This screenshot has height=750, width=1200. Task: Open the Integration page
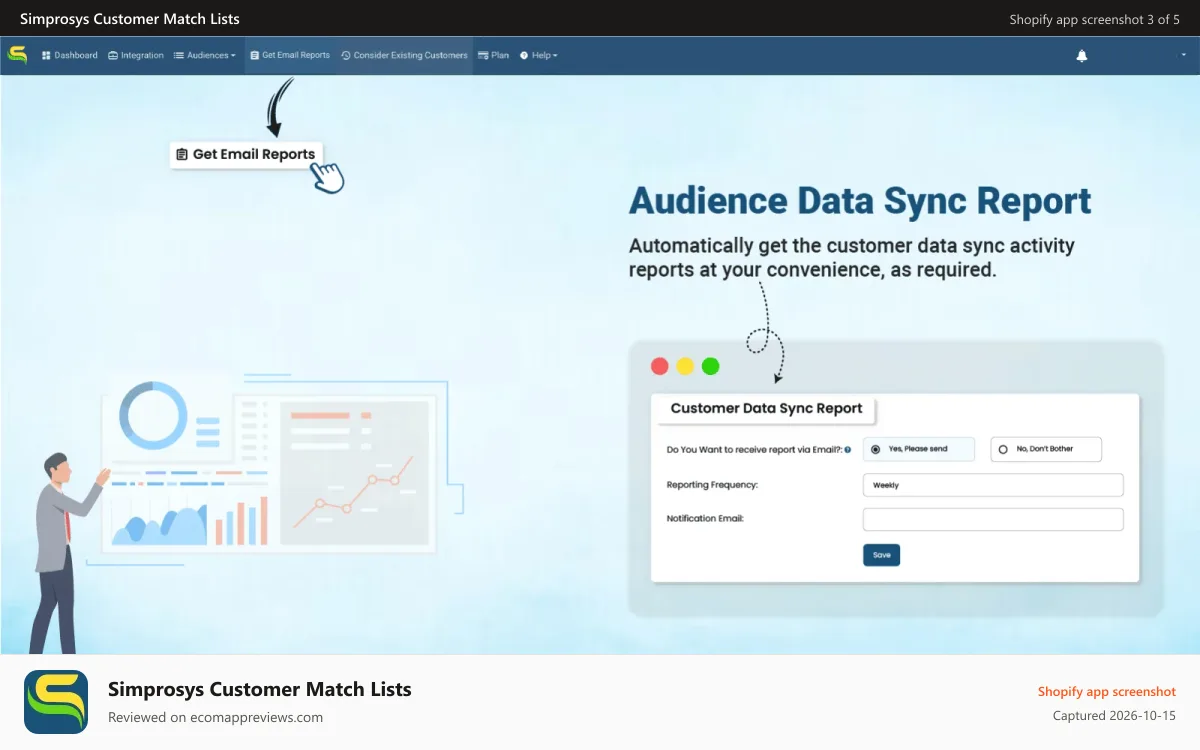pyautogui.click(x=136, y=55)
